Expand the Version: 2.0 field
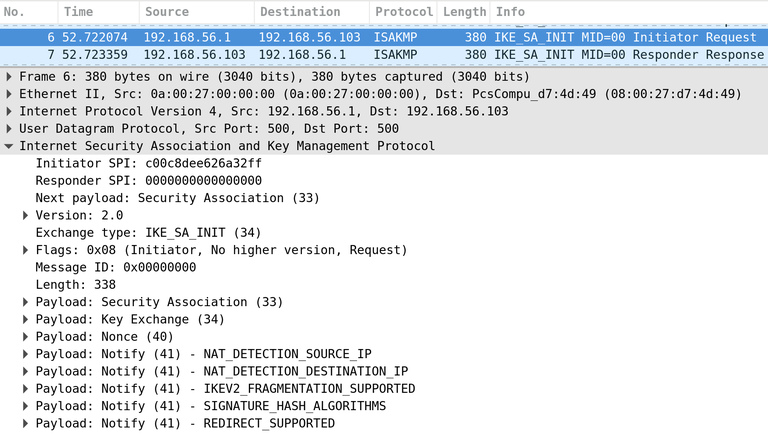The width and height of the screenshot is (768, 438). coord(25,216)
